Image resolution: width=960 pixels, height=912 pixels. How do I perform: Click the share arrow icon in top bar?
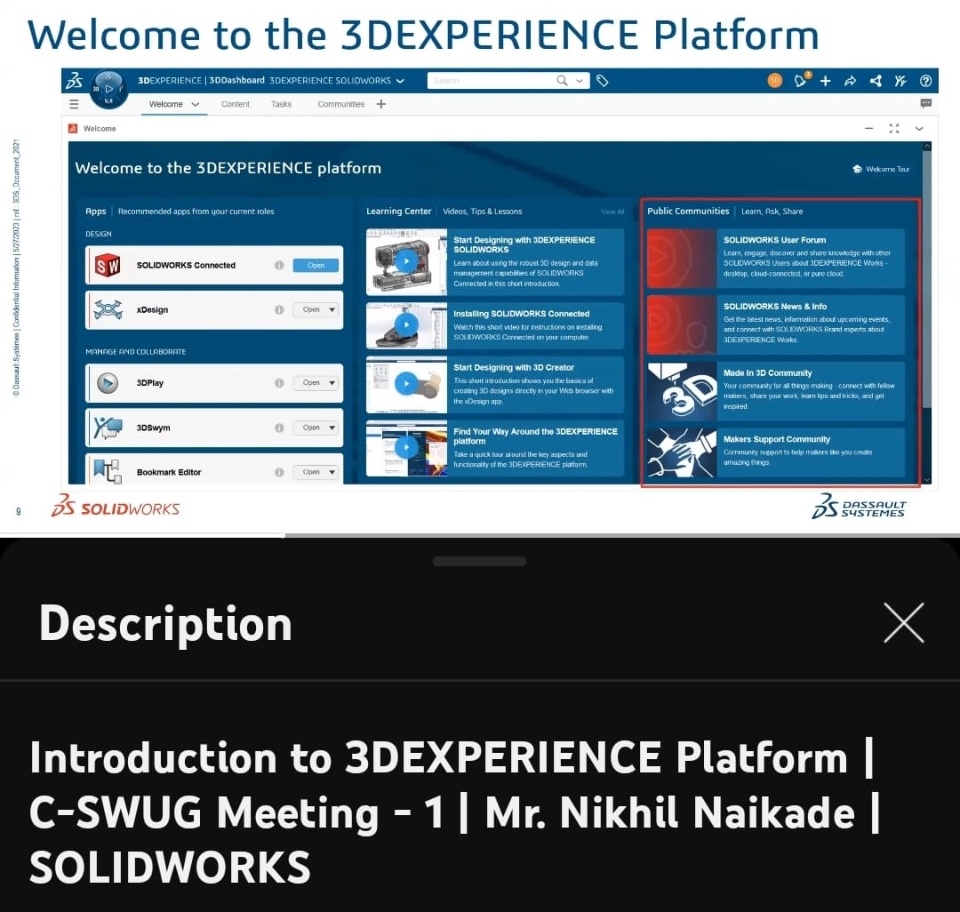850,81
